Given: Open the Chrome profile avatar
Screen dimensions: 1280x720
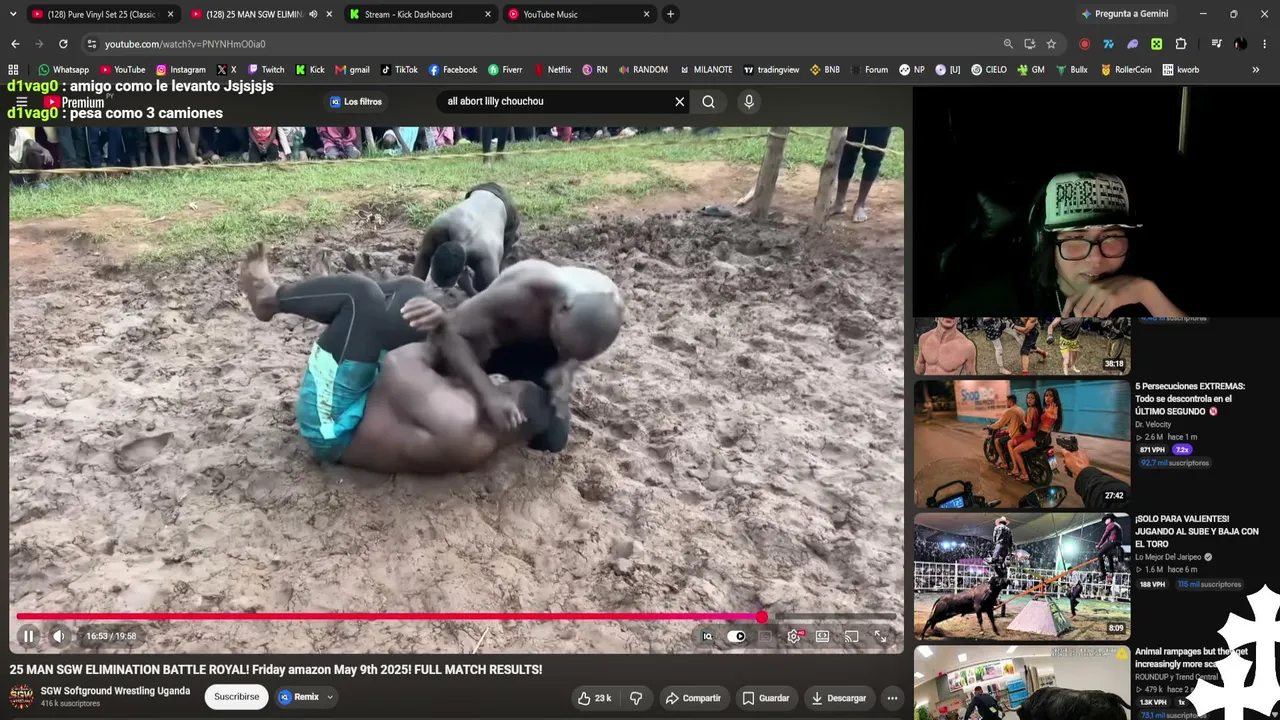Looking at the screenshot, I should pyautogui.click(x=1241, y=44).
